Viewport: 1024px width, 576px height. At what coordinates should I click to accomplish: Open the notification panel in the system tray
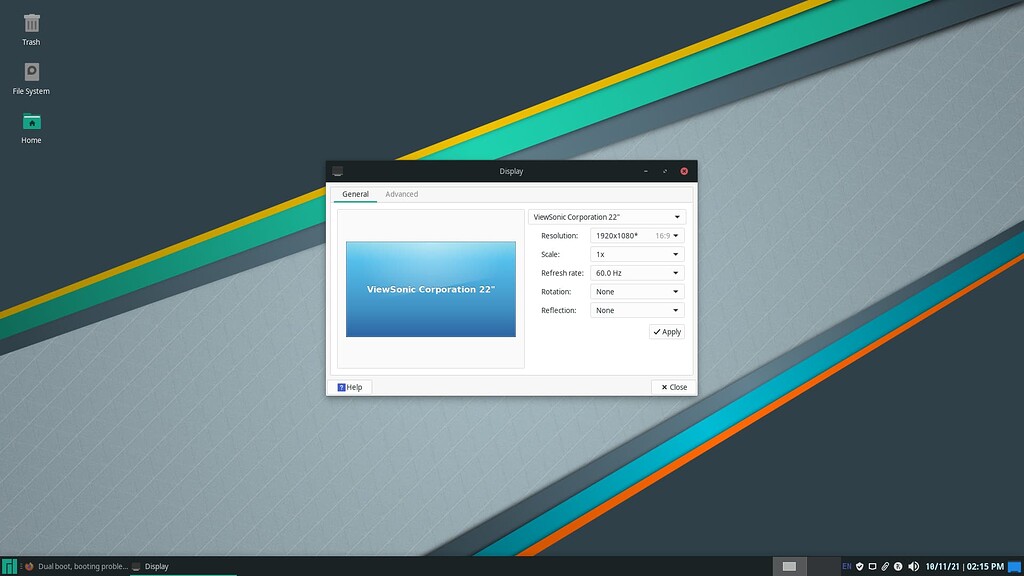872,566
